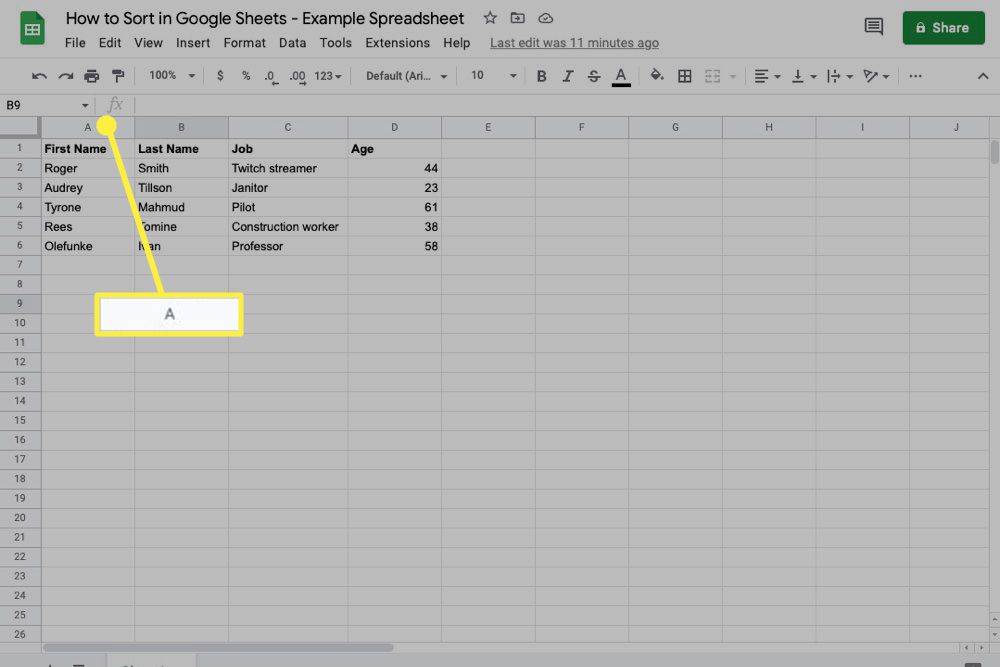Decrease decimal places icon
Viewport: 1000px width, 667px height.
tap(271, 77)
